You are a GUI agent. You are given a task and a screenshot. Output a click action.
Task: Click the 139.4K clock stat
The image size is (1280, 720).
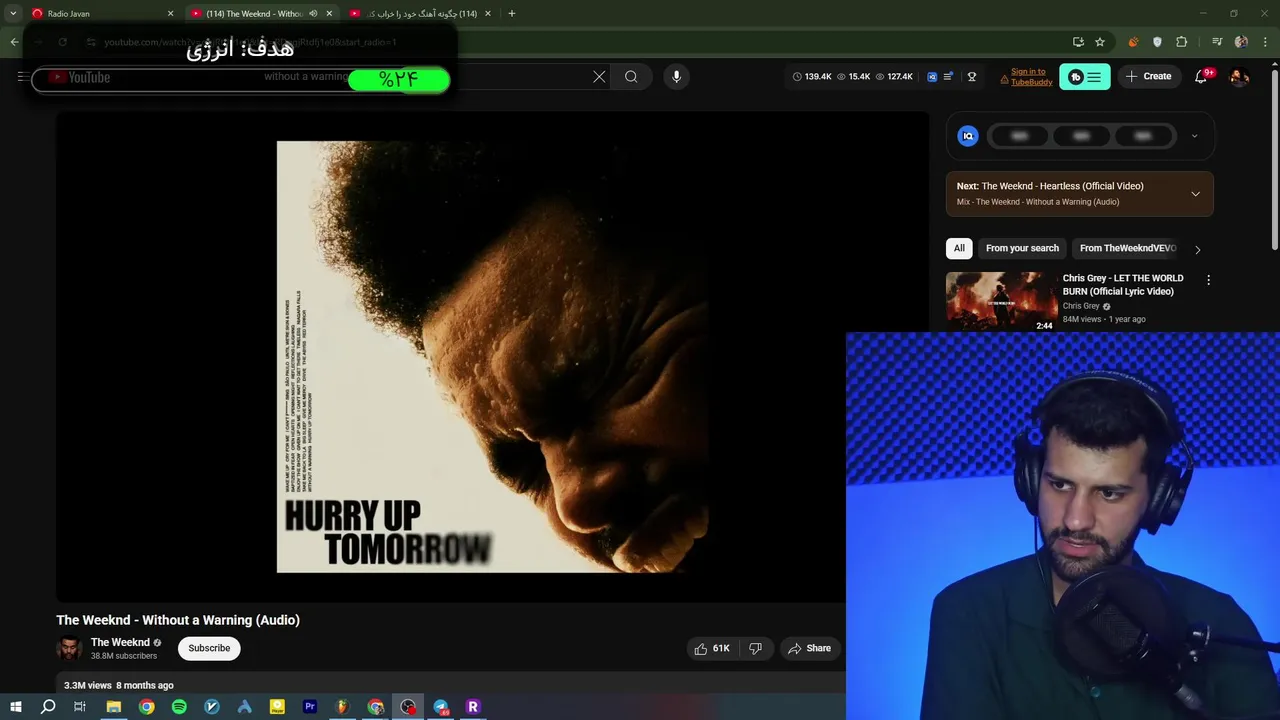[x=812, y=77]
